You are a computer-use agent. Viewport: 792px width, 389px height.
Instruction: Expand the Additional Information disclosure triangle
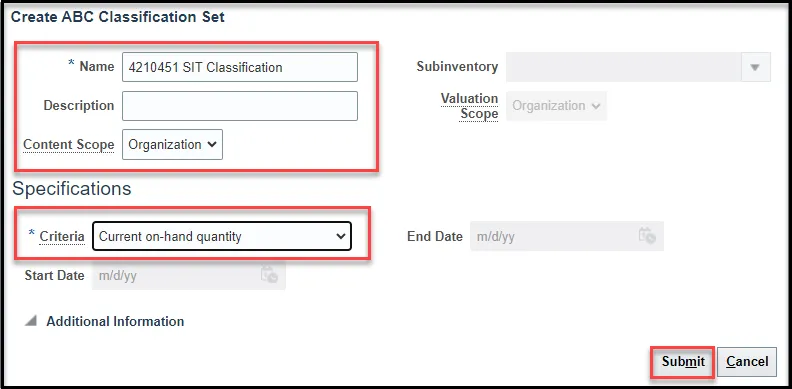tap(31, 321)
